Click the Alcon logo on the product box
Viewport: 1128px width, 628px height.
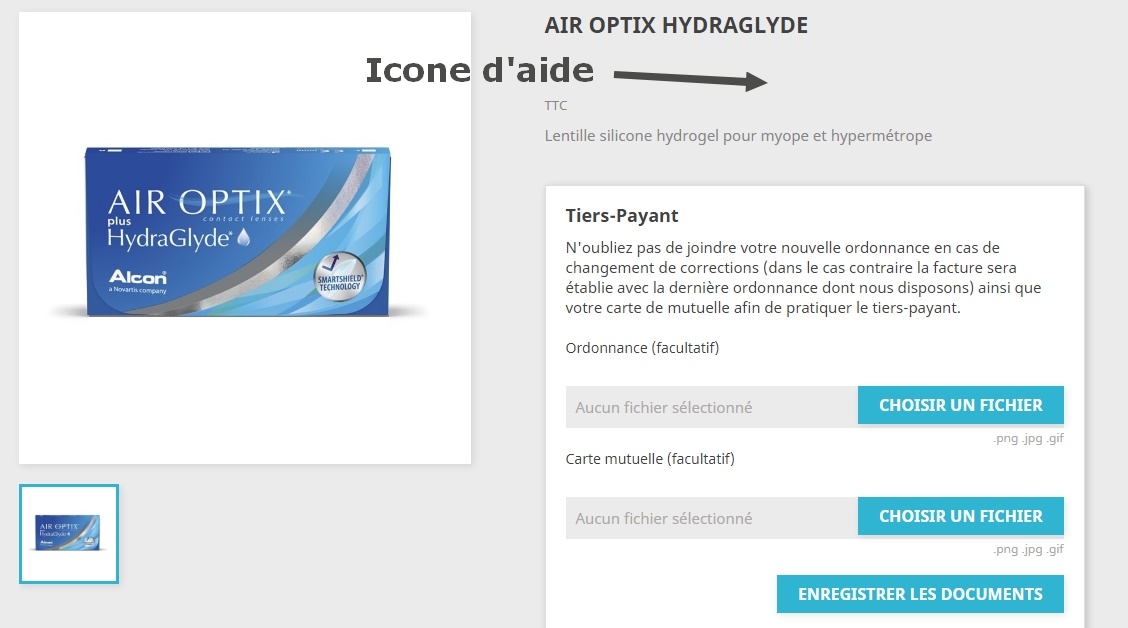click(x=137, y=281)
